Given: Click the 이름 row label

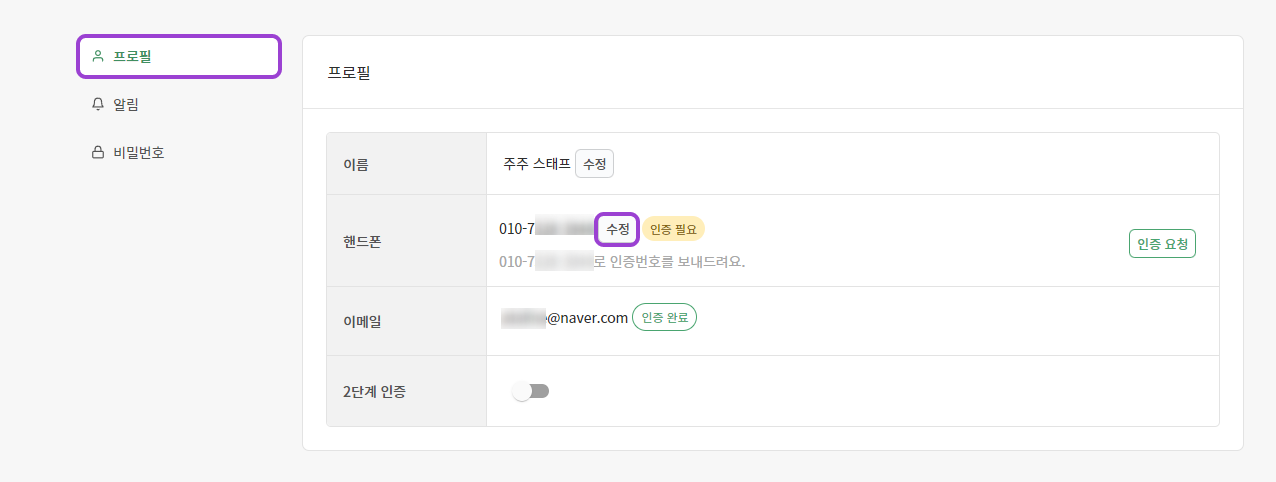Looking at the screenshot, I should tap(356, 164).
